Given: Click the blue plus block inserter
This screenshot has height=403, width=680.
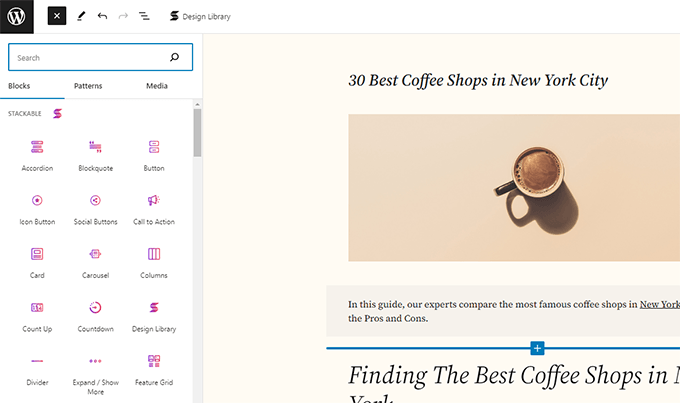Looking at the screenshot, I should (x=537, y=348).
